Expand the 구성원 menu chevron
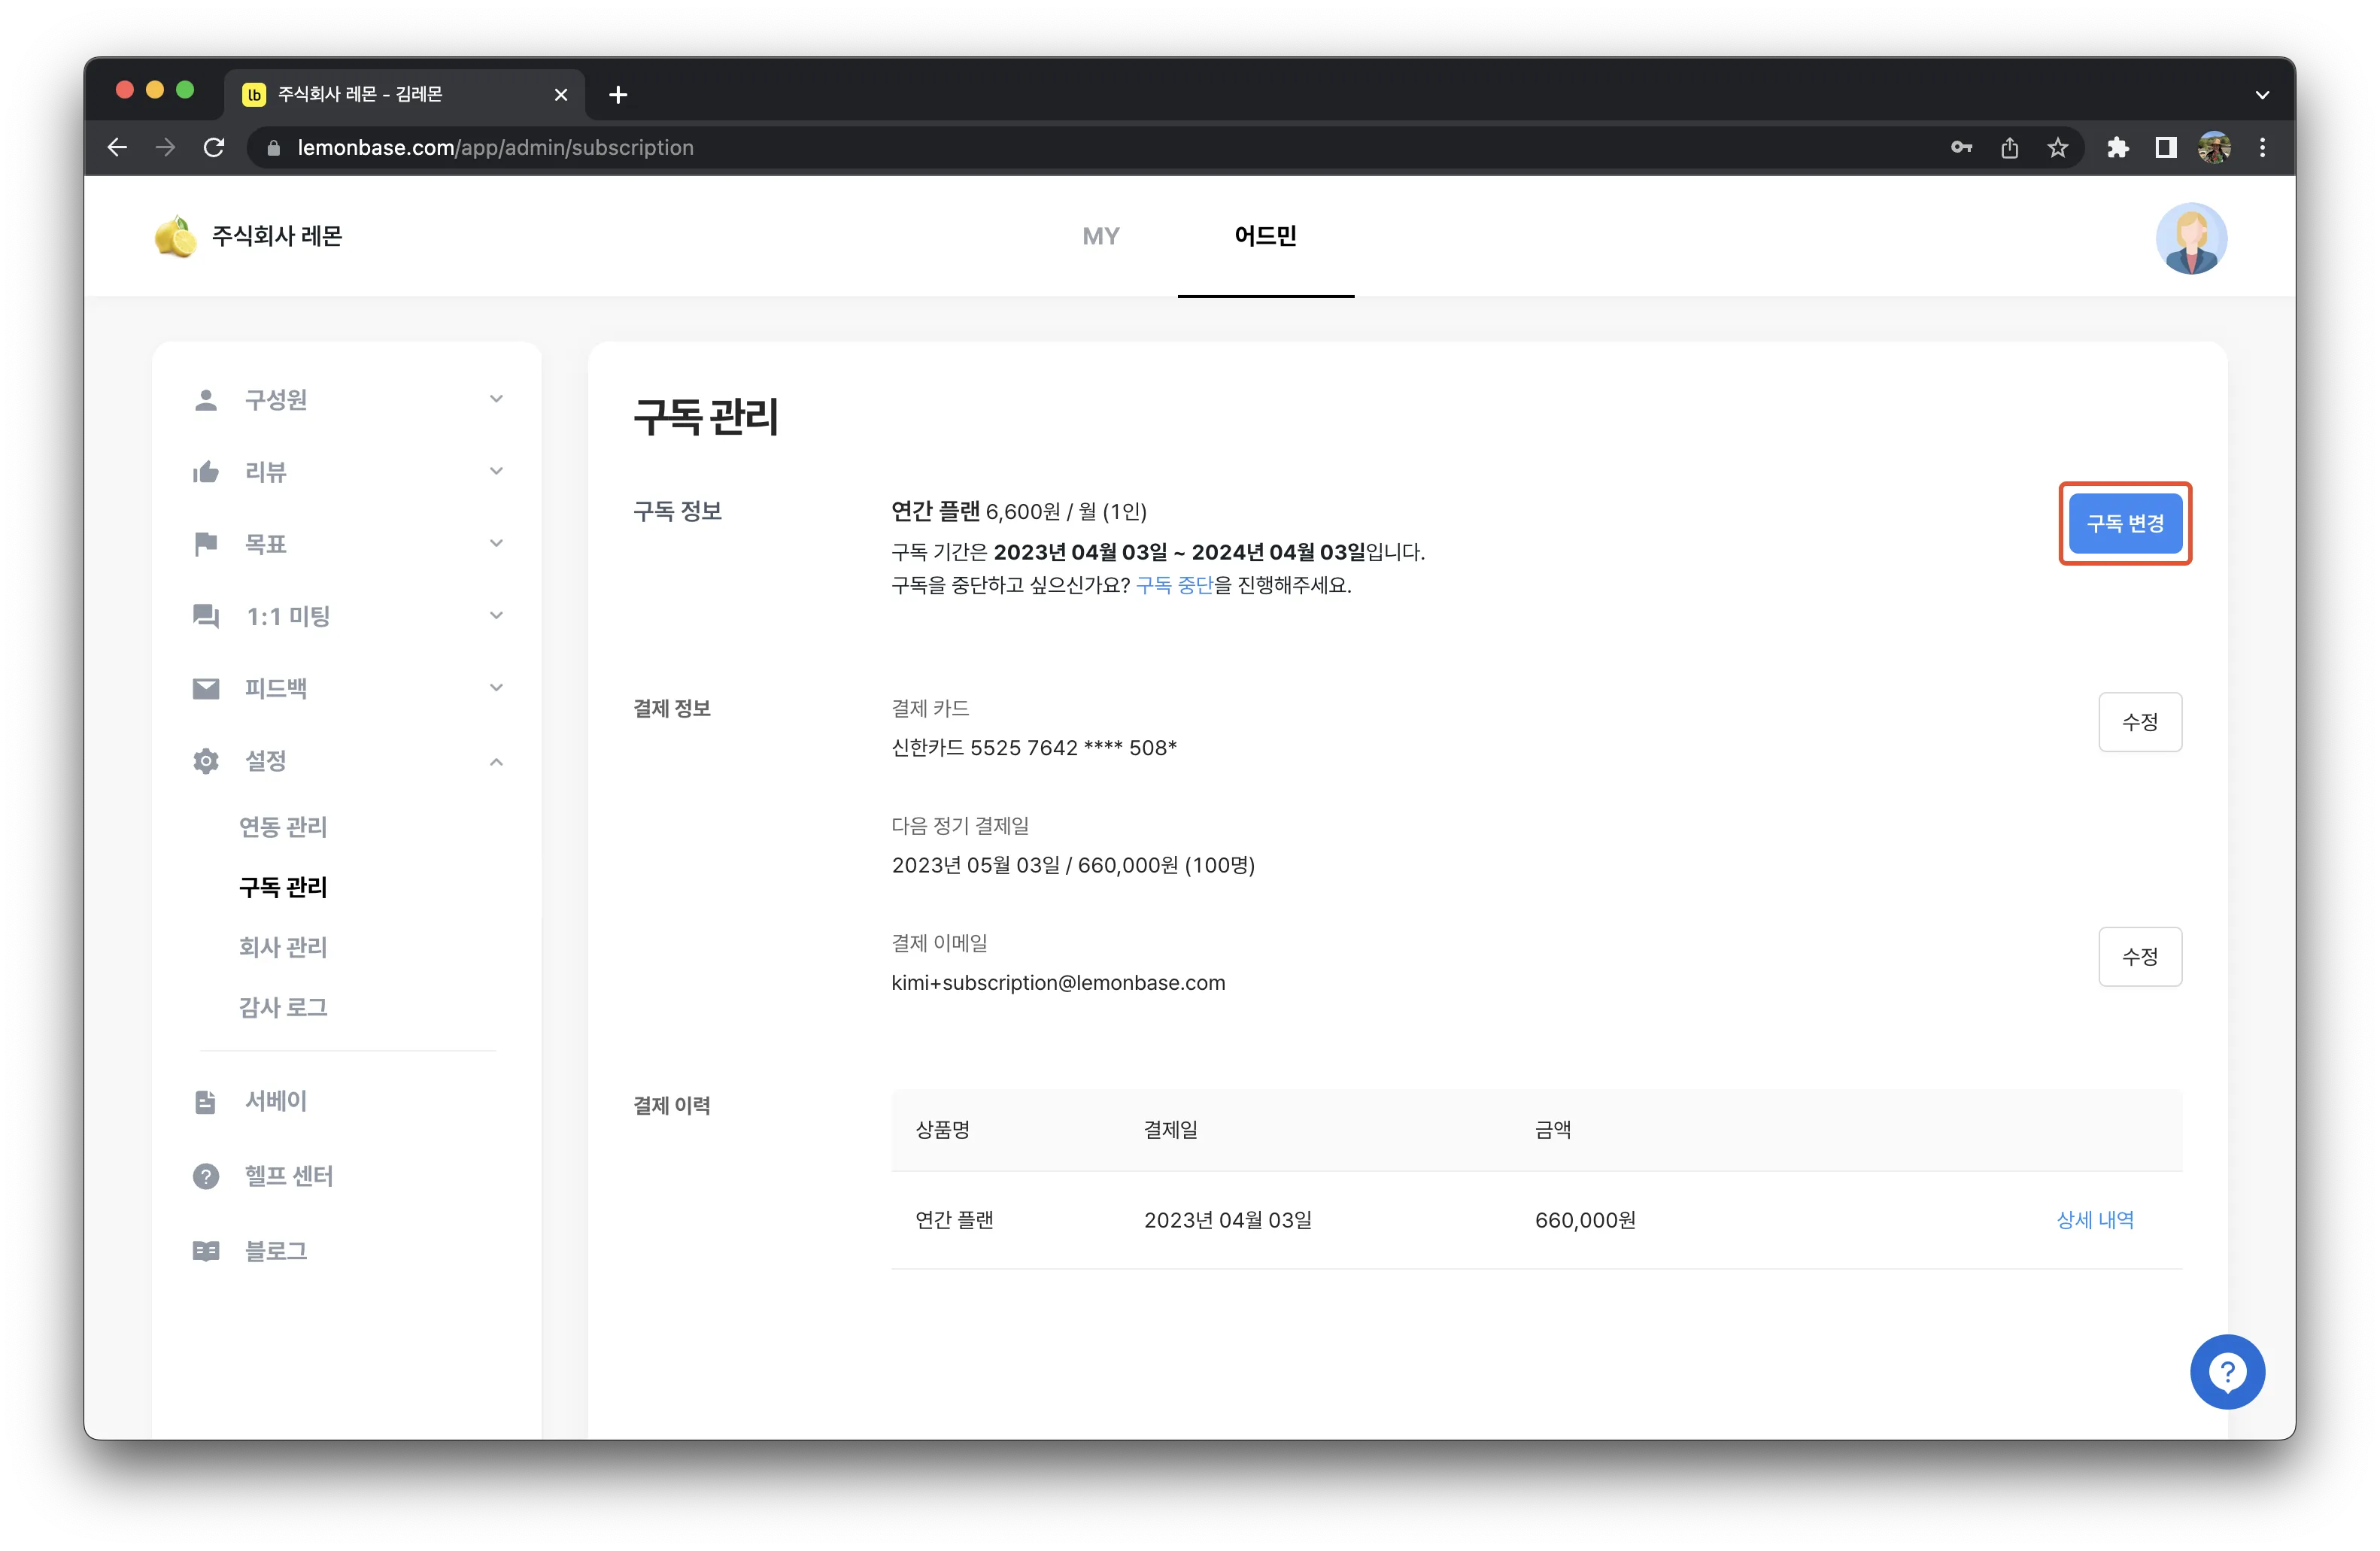 [496, 399]
